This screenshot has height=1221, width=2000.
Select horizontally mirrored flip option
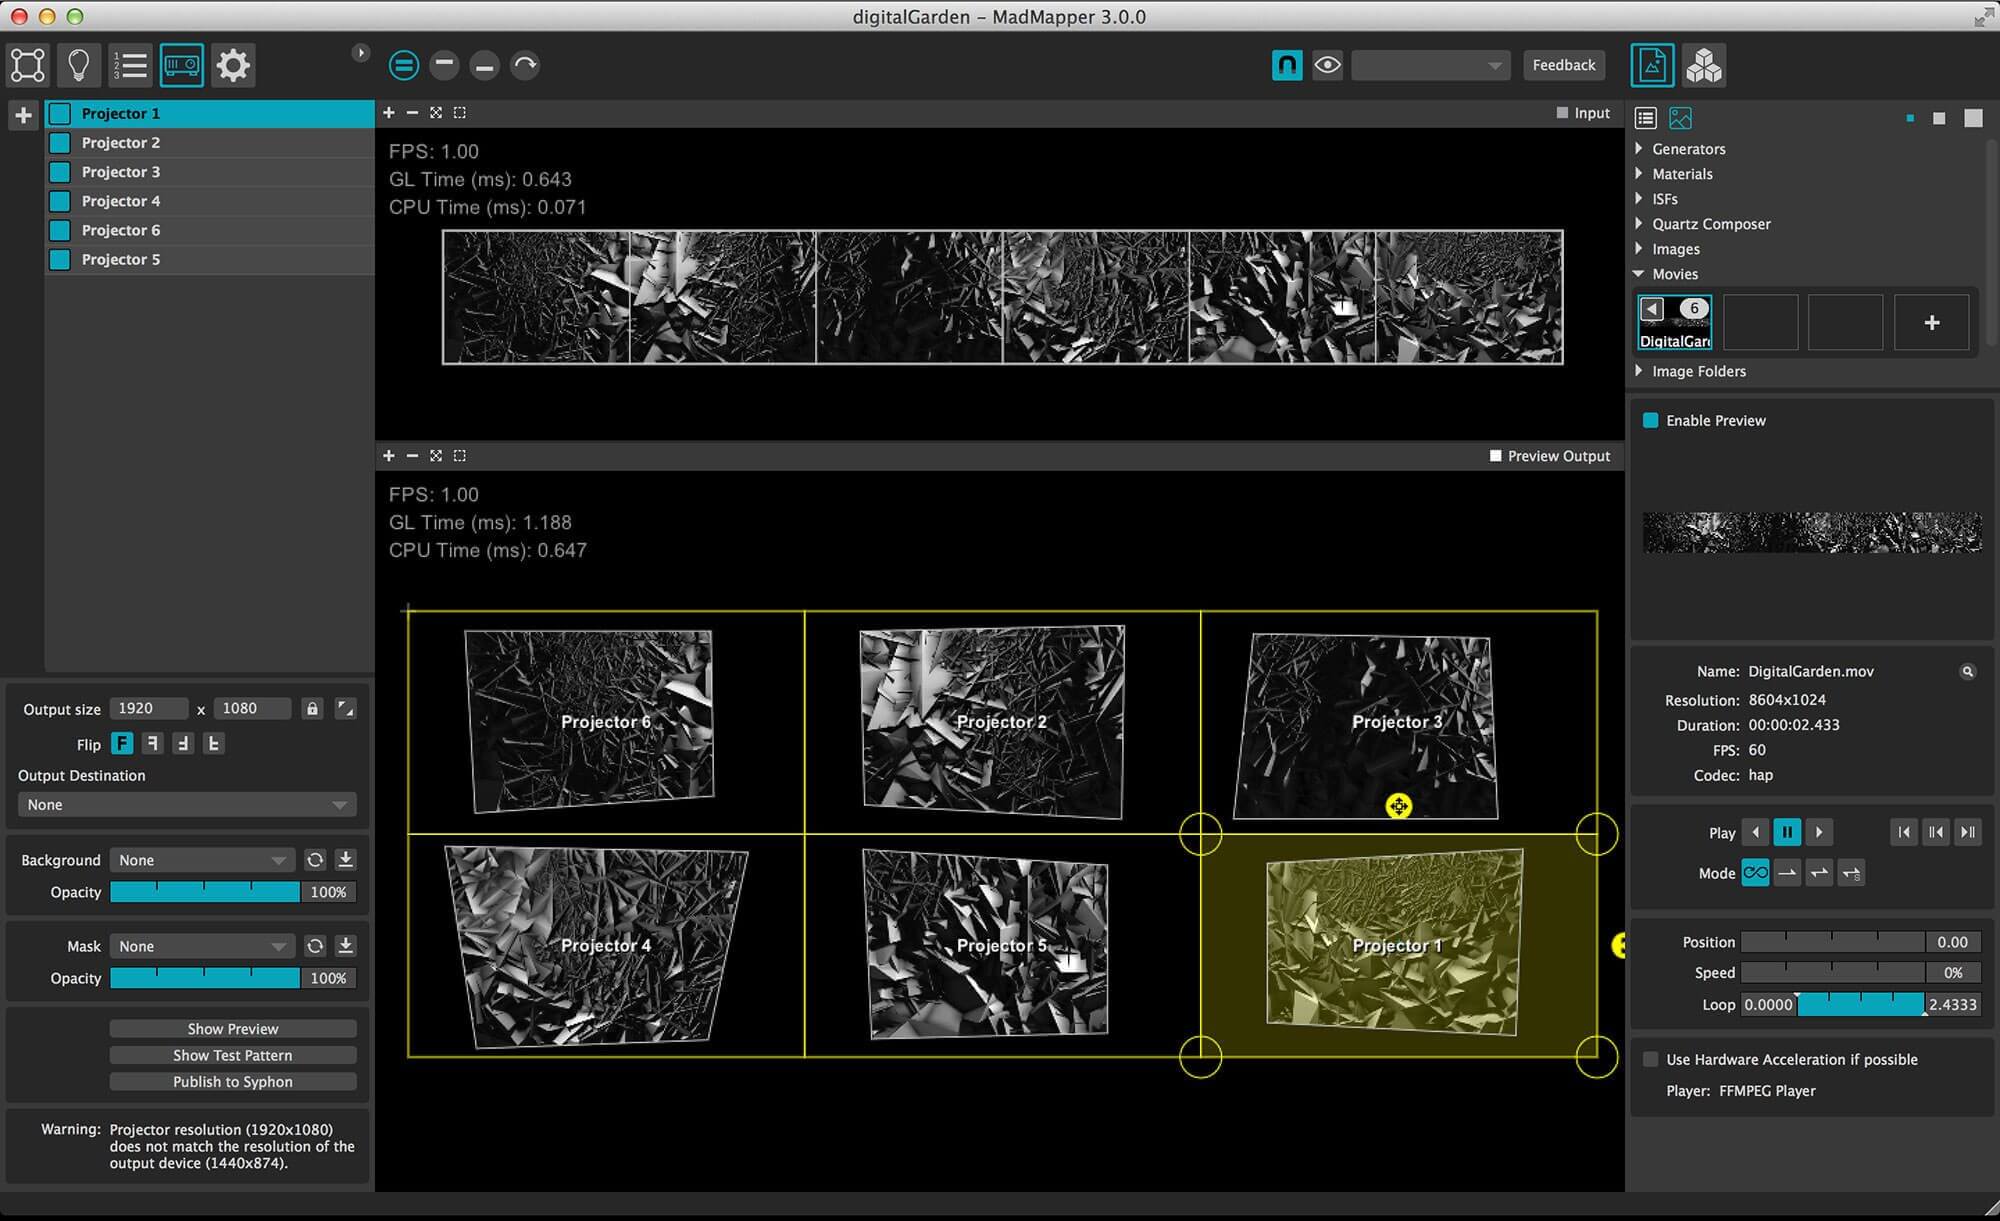pyautogui.click(x=152, y=744)
